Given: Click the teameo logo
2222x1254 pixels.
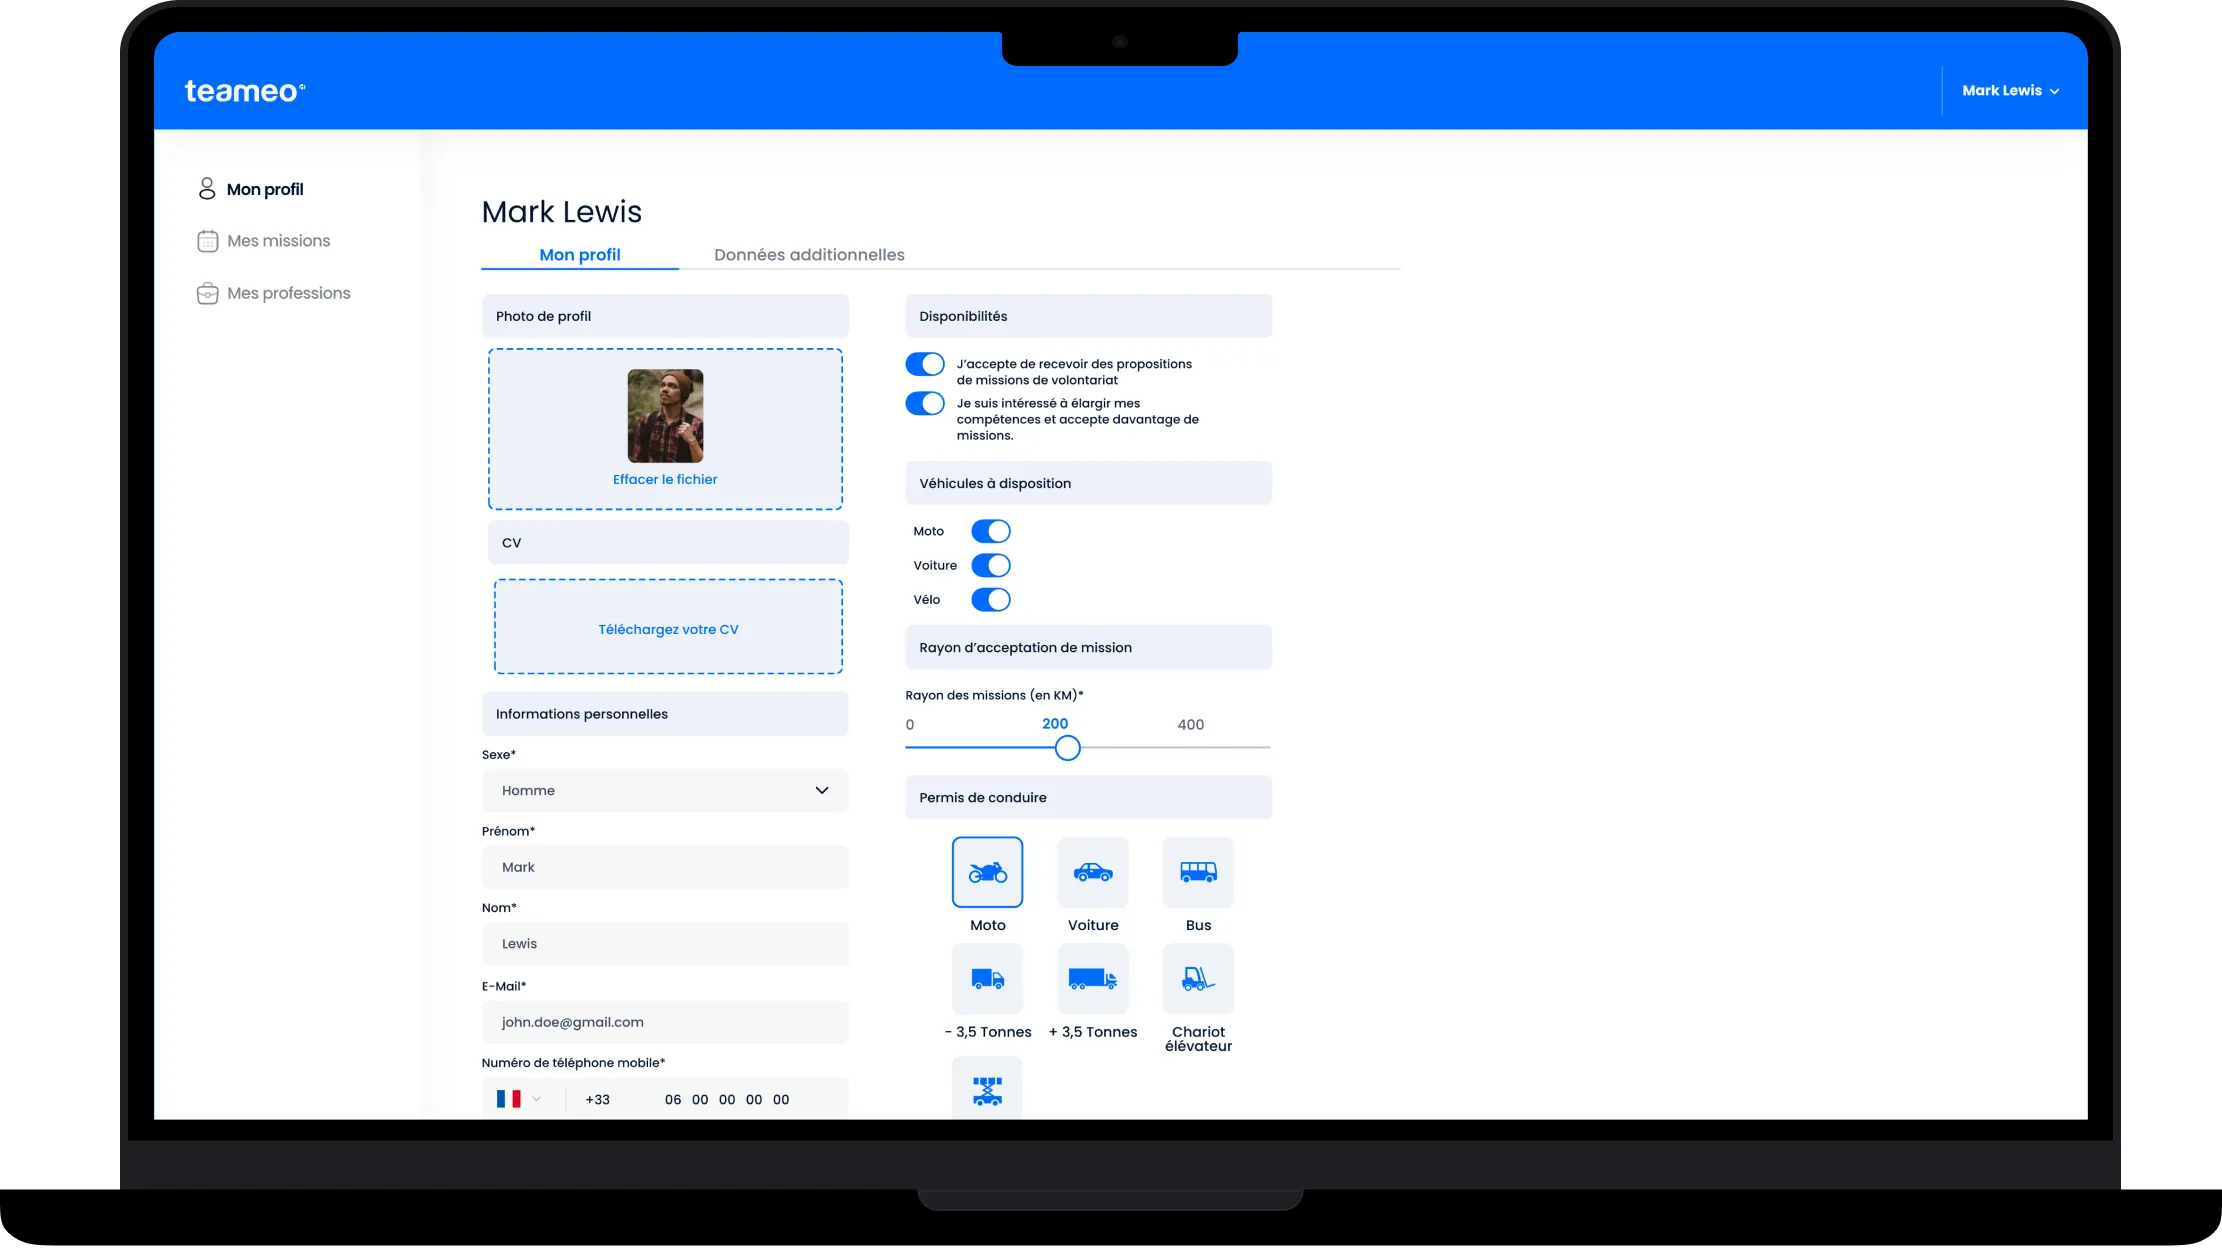Looking at the screenshot, I should point(245,91).
